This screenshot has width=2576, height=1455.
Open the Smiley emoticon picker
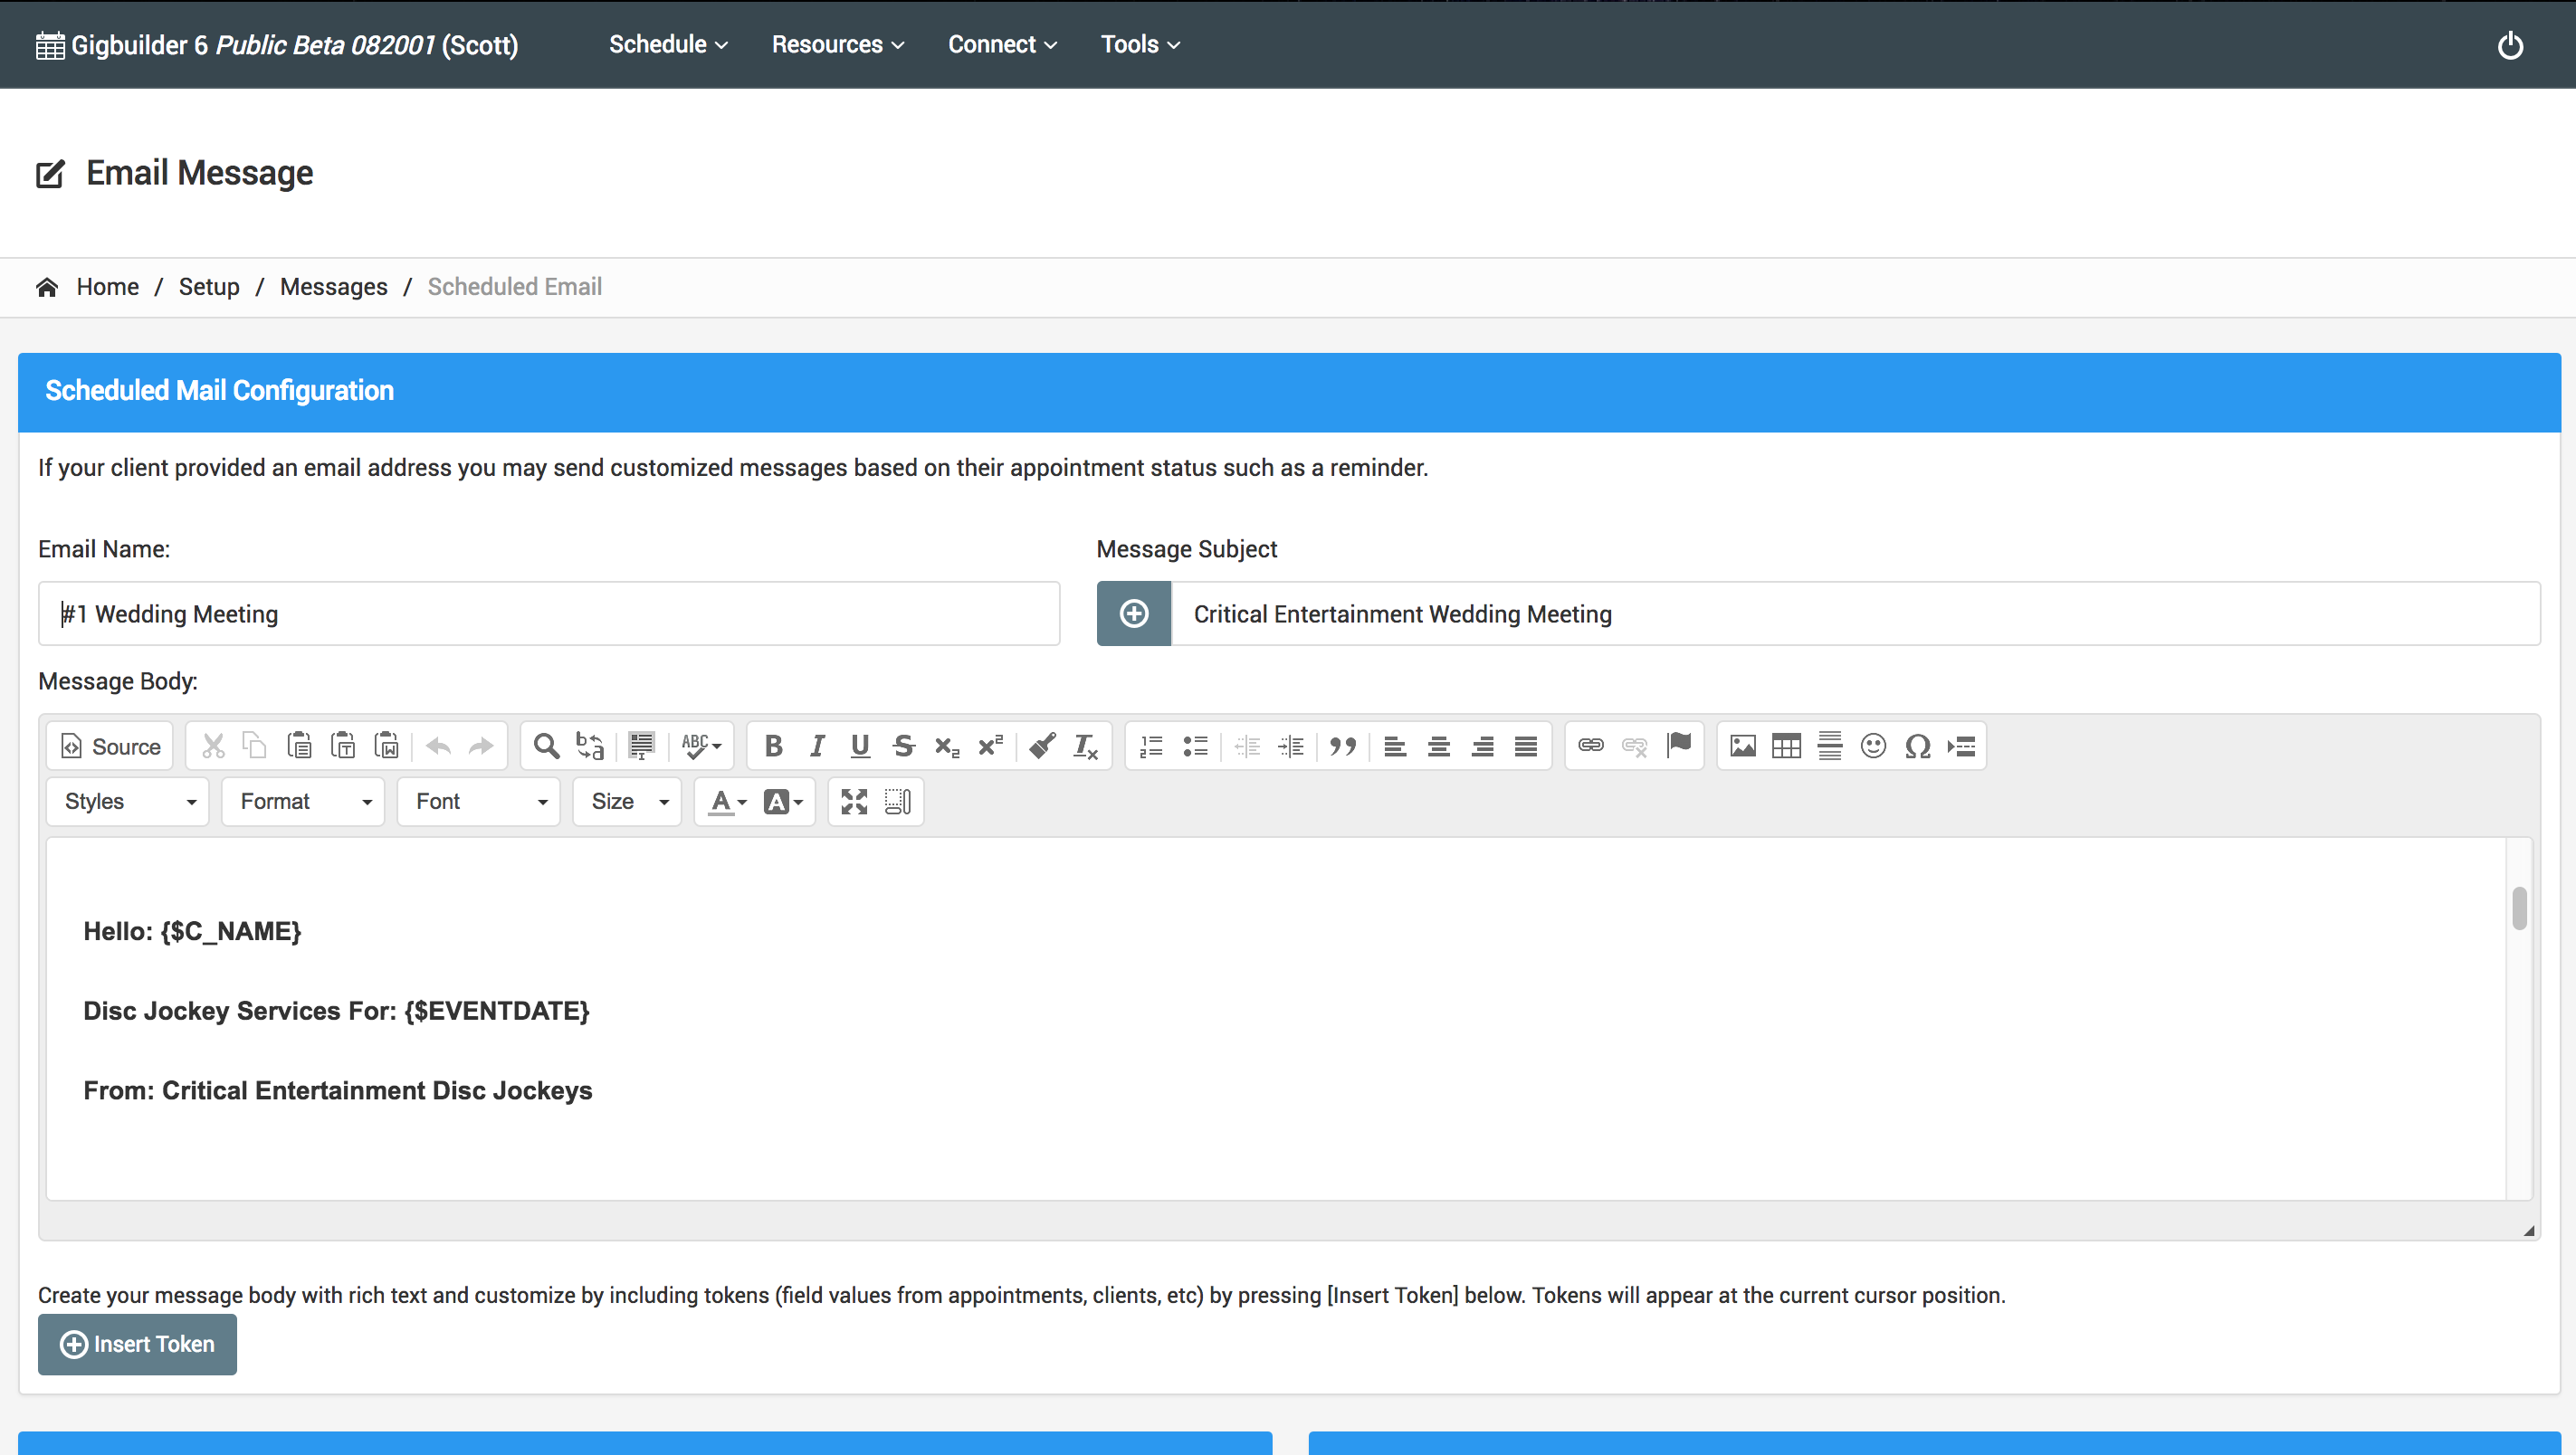tap(1873, 746)
